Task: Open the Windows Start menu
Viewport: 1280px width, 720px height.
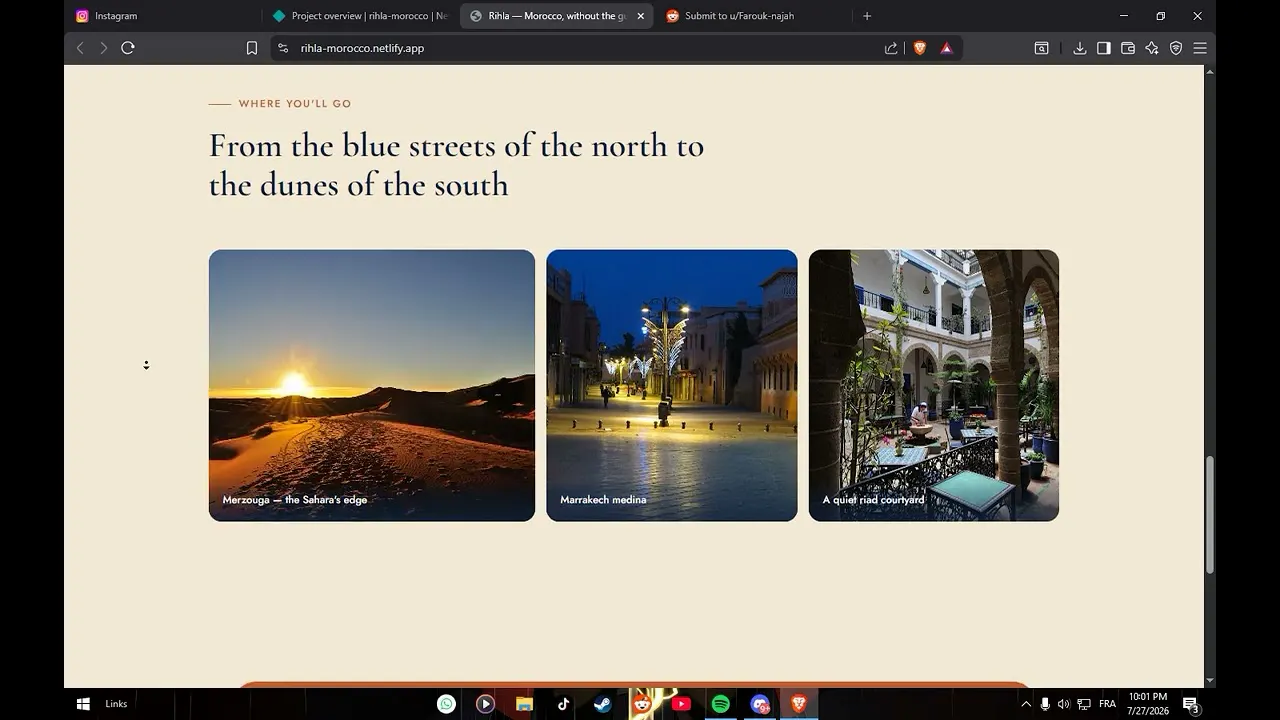Action: [x=83, y=704]
